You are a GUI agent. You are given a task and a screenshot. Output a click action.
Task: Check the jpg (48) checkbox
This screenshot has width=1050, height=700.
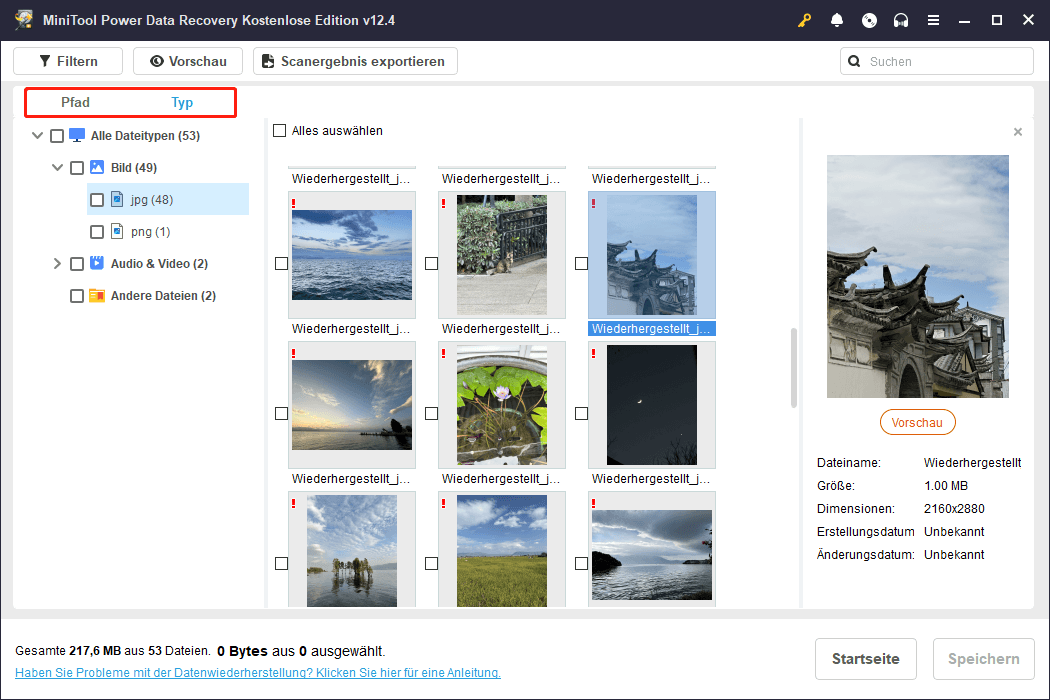point(97,200)
